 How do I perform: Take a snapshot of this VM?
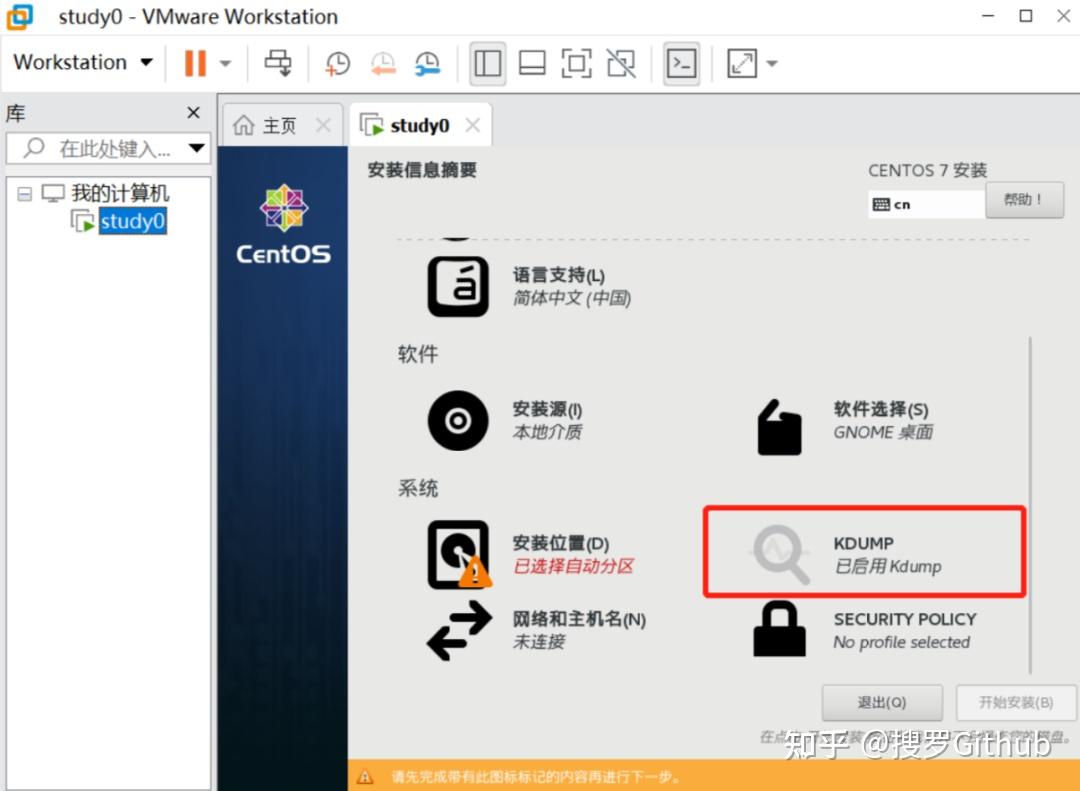coord(338,63)
